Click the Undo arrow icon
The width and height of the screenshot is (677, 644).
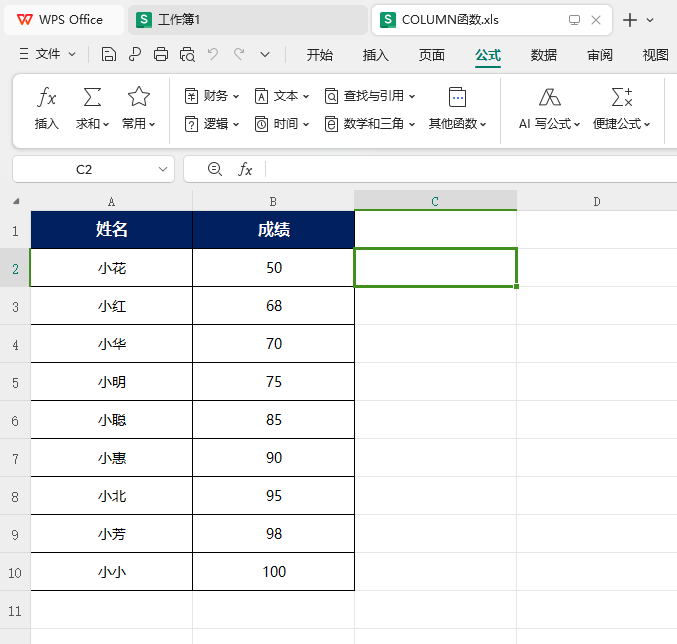pos(213,54)
